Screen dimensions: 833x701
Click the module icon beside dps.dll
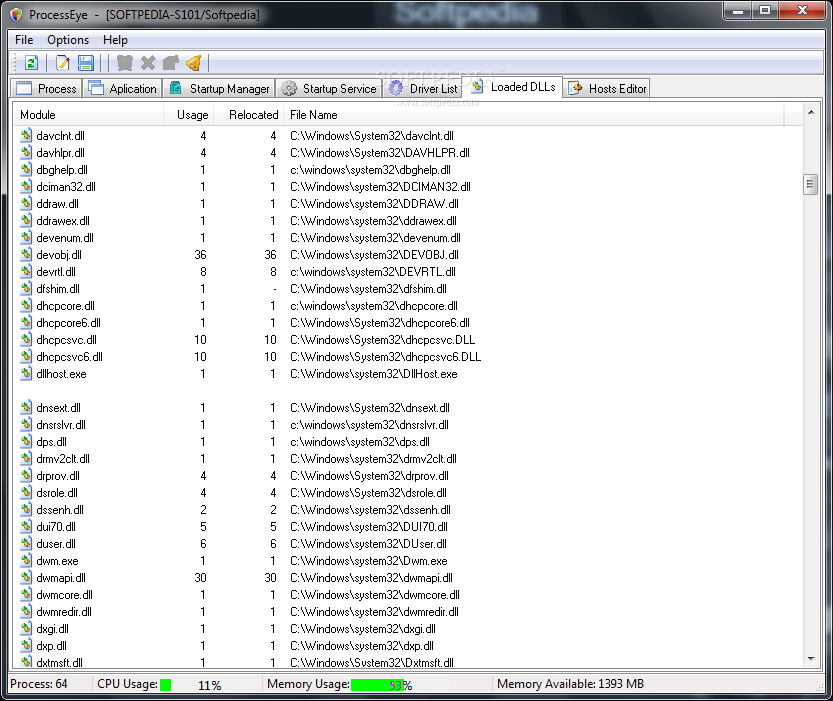point(26,441)
